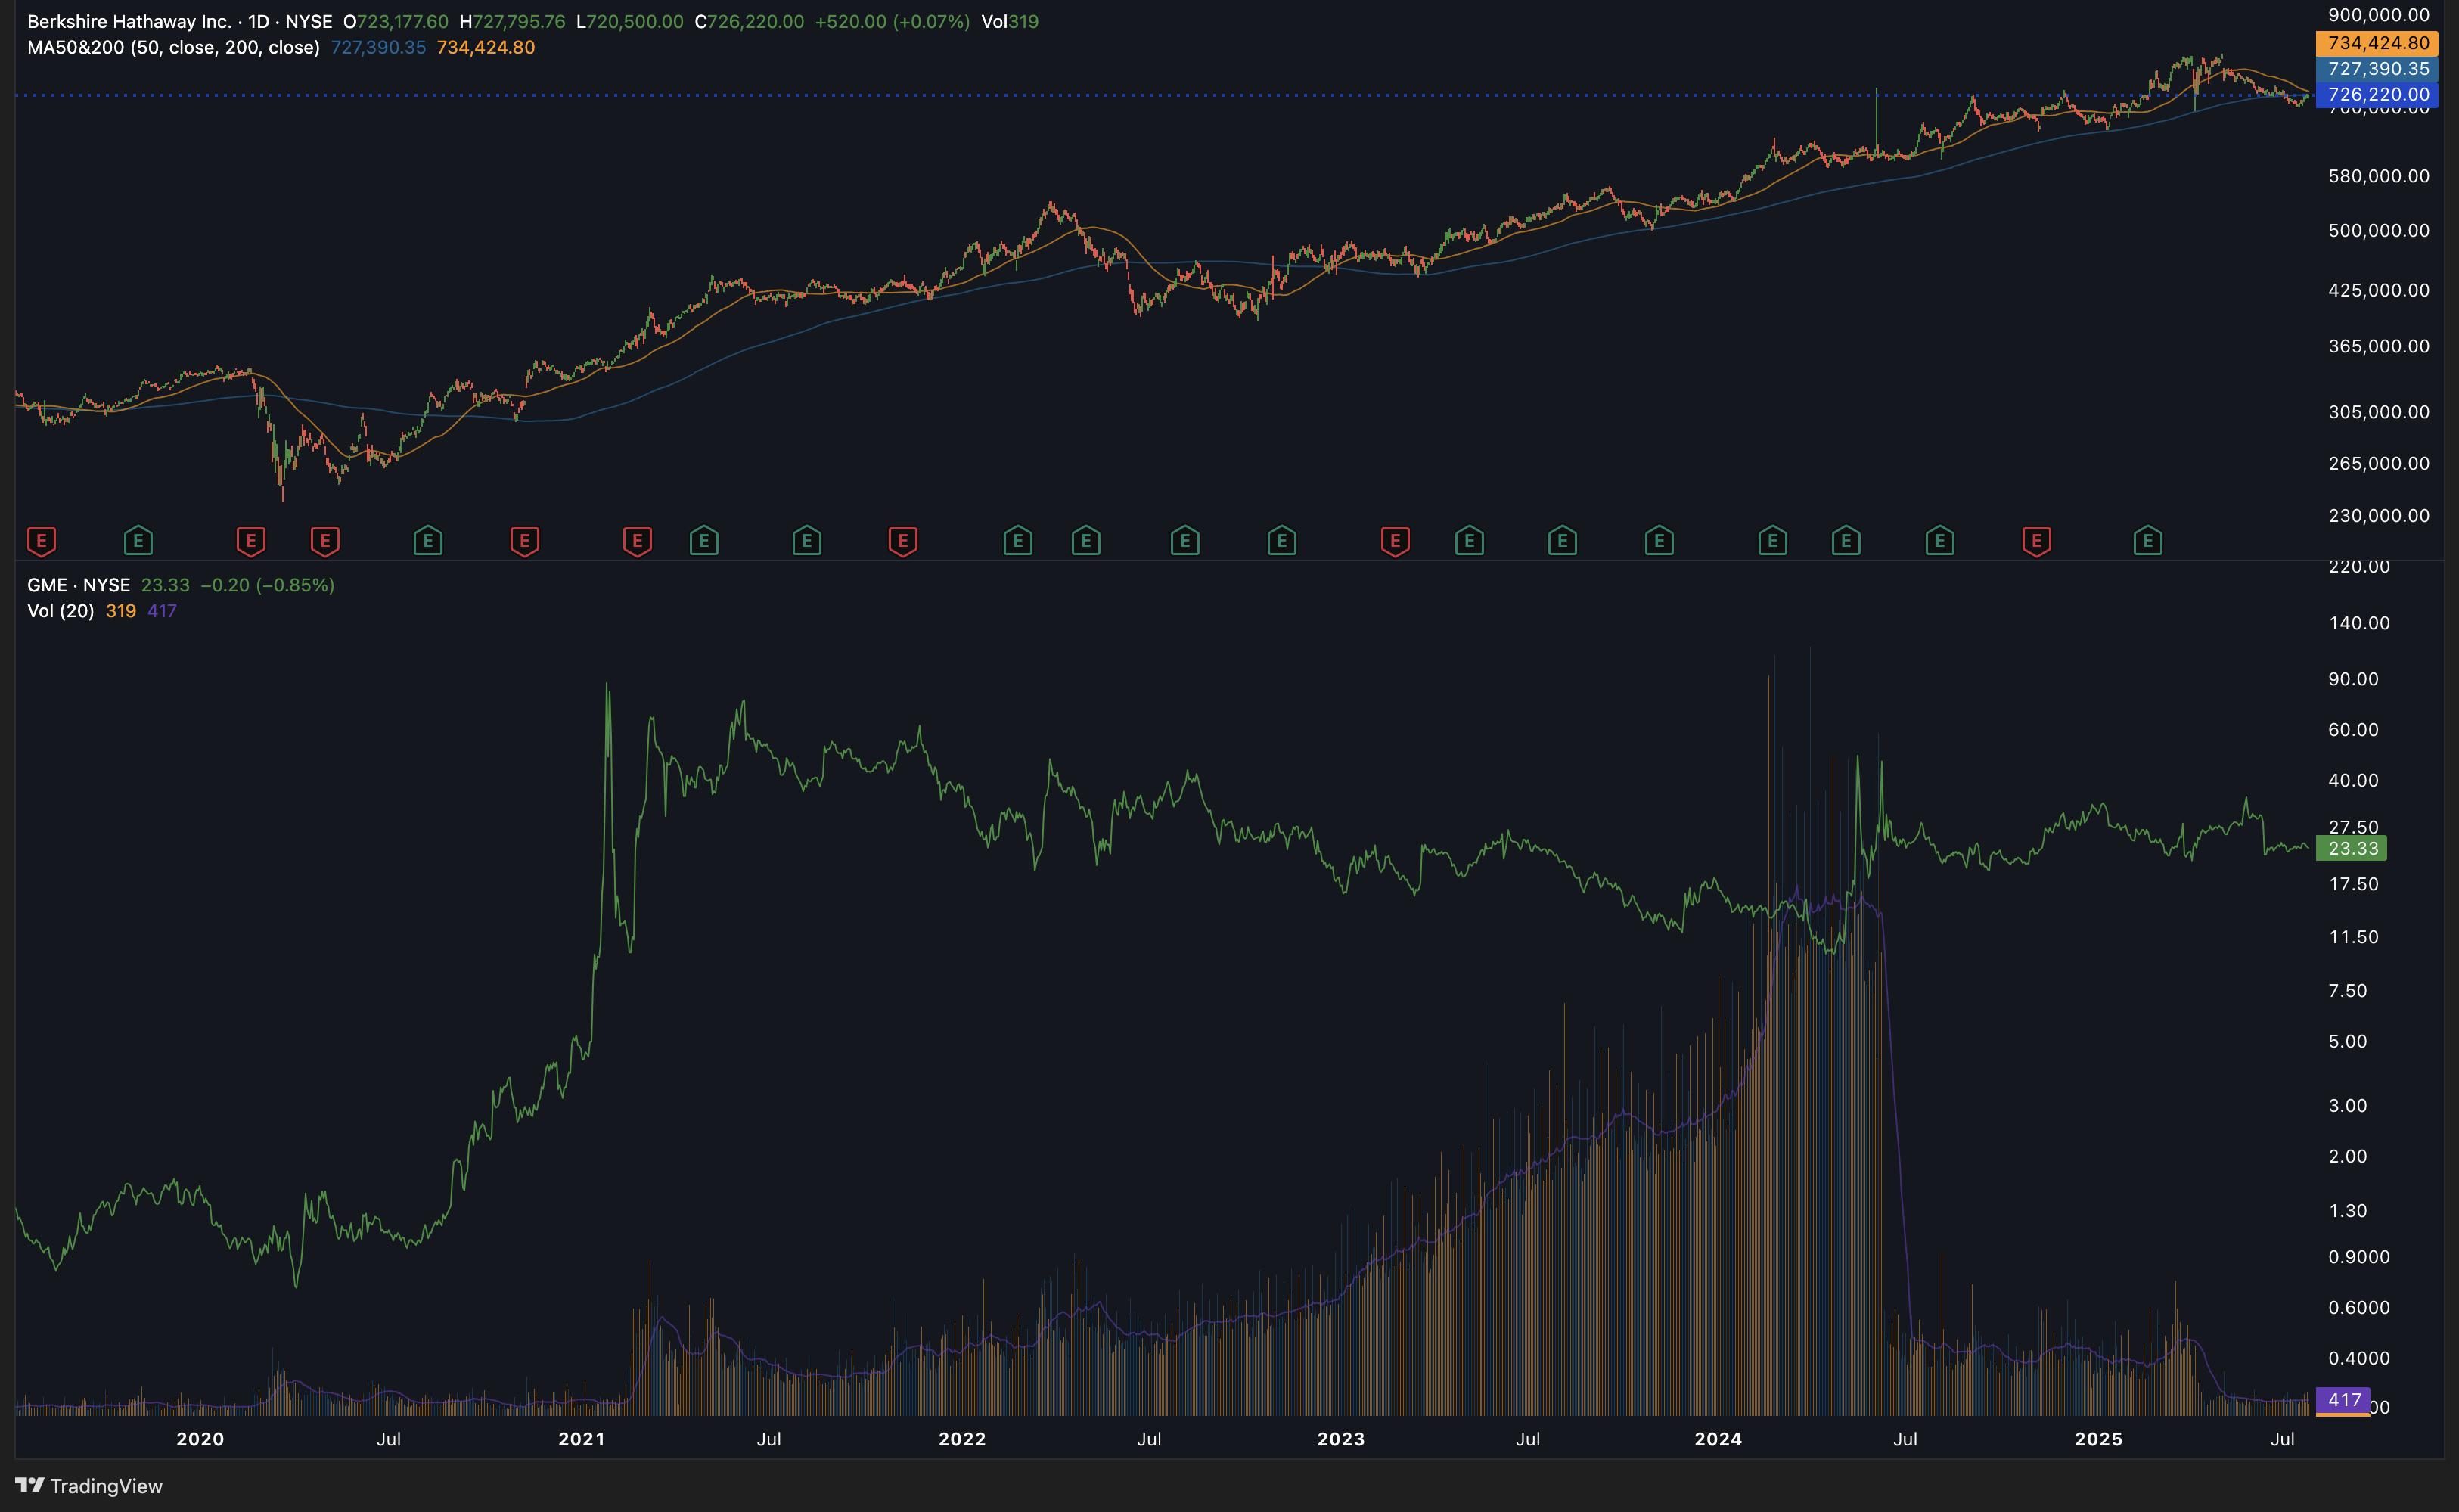Select the red earnings marker from February 2021
2459x1512 pixels.
(637, 541)
